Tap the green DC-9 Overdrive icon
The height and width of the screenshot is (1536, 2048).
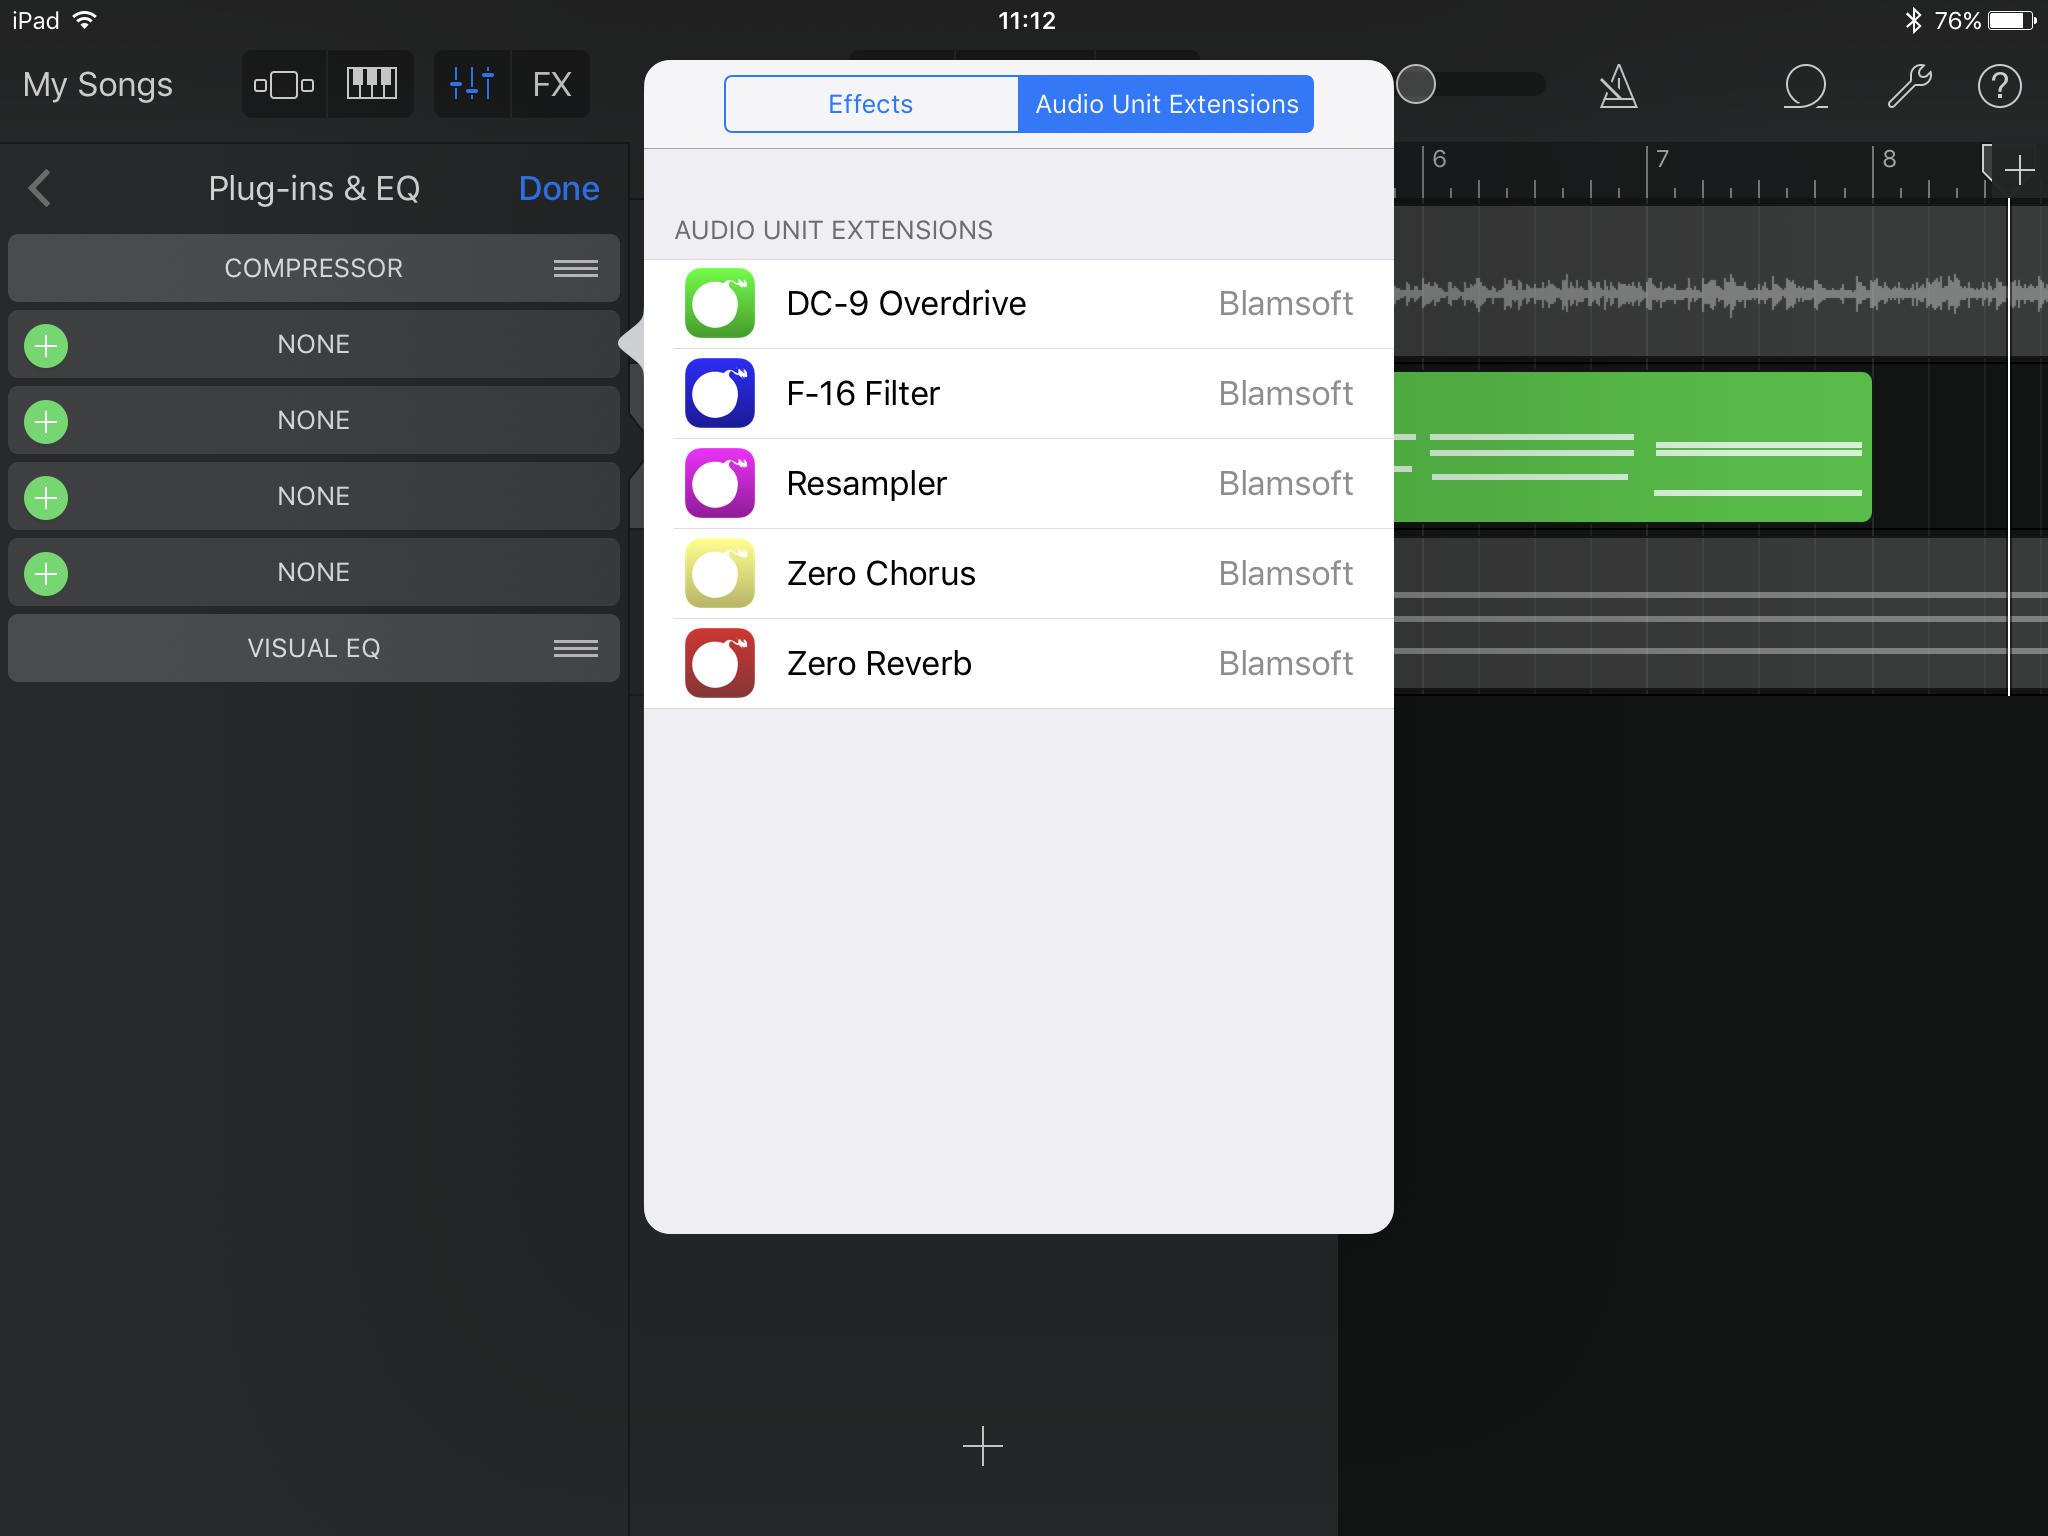(x=720, y=303)
